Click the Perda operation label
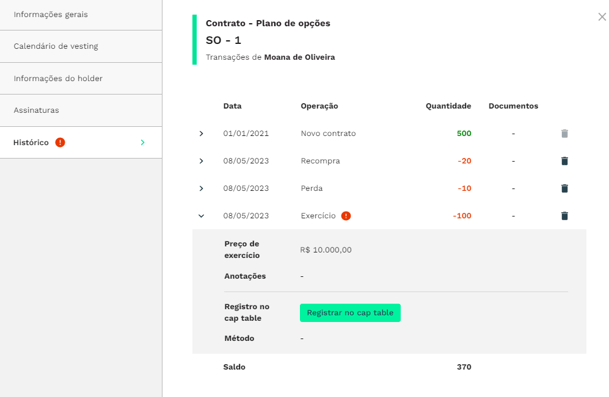The width and height of the screenshot is (609, 397). [311, 188]
